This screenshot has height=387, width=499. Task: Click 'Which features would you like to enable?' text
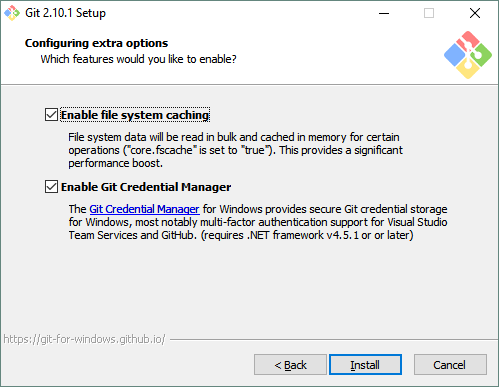click(x=138, y=59)
